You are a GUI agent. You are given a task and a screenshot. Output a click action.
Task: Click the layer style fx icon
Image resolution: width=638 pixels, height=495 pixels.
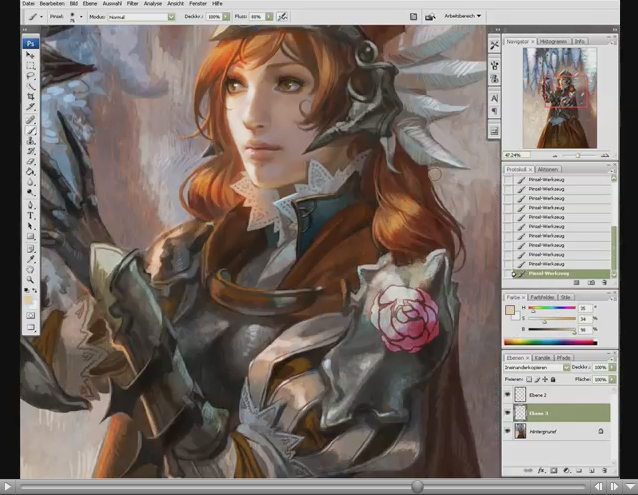(x=541, y=470)
